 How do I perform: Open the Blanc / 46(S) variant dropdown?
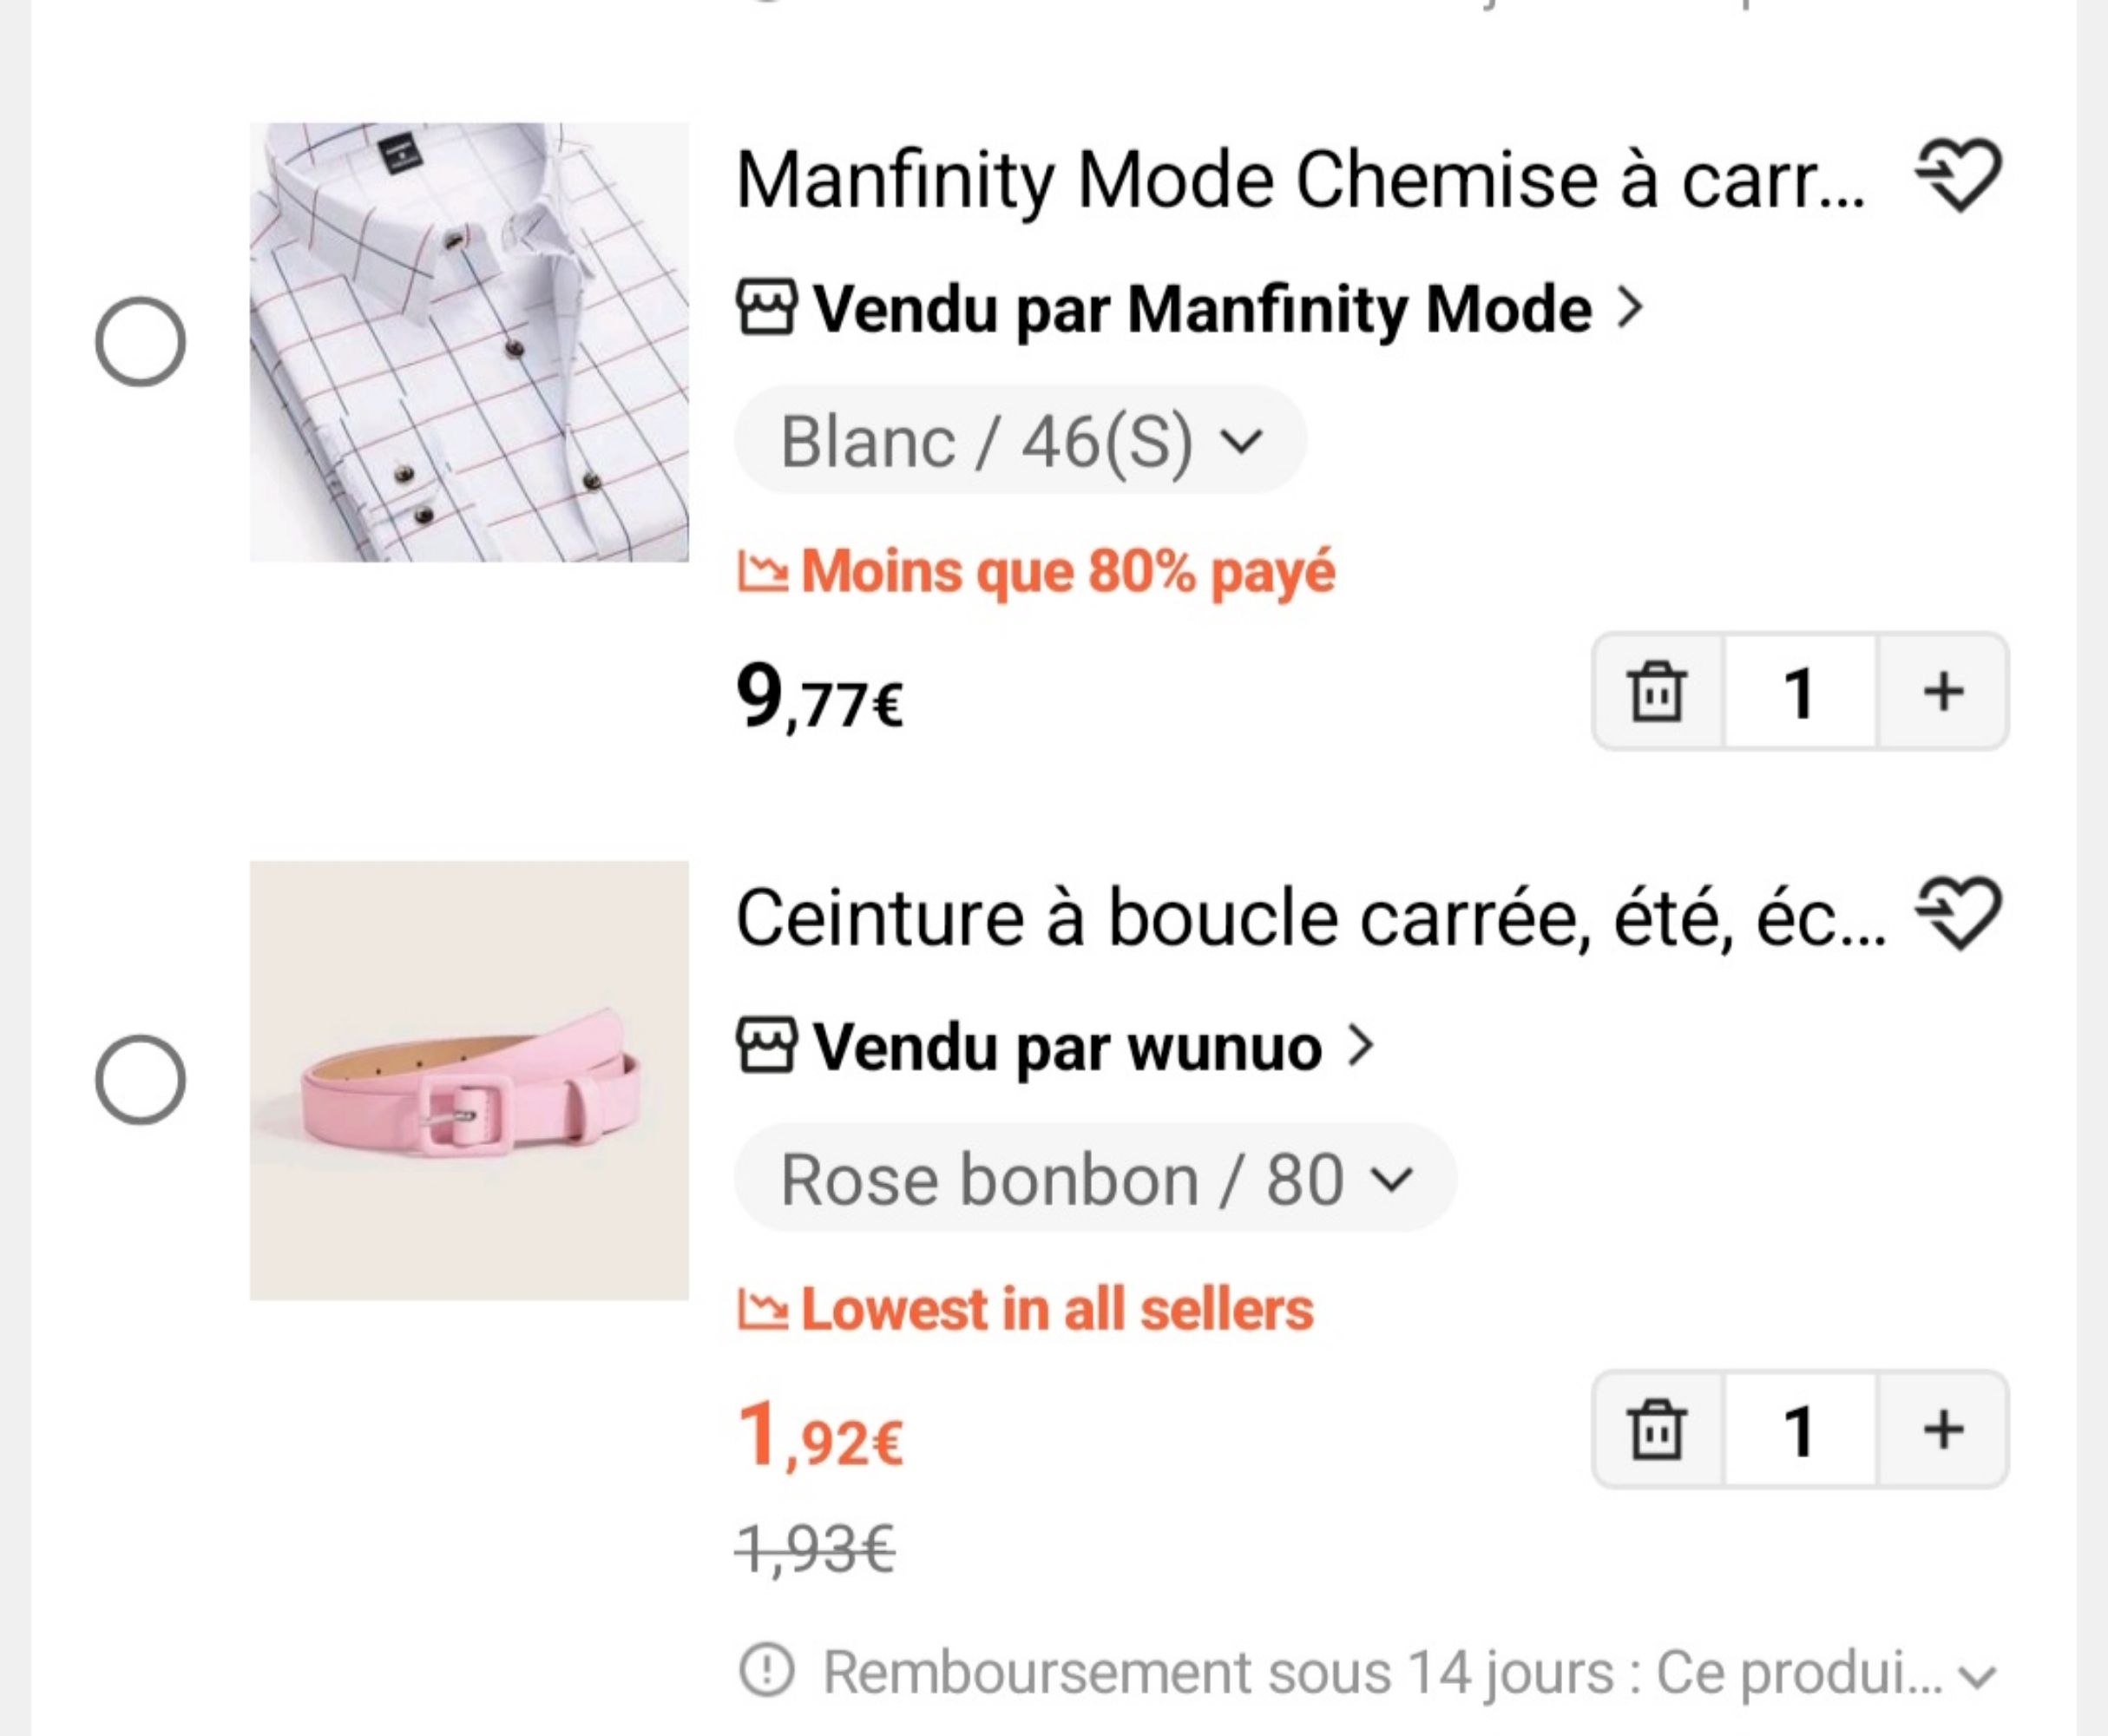click(1020, 441)
